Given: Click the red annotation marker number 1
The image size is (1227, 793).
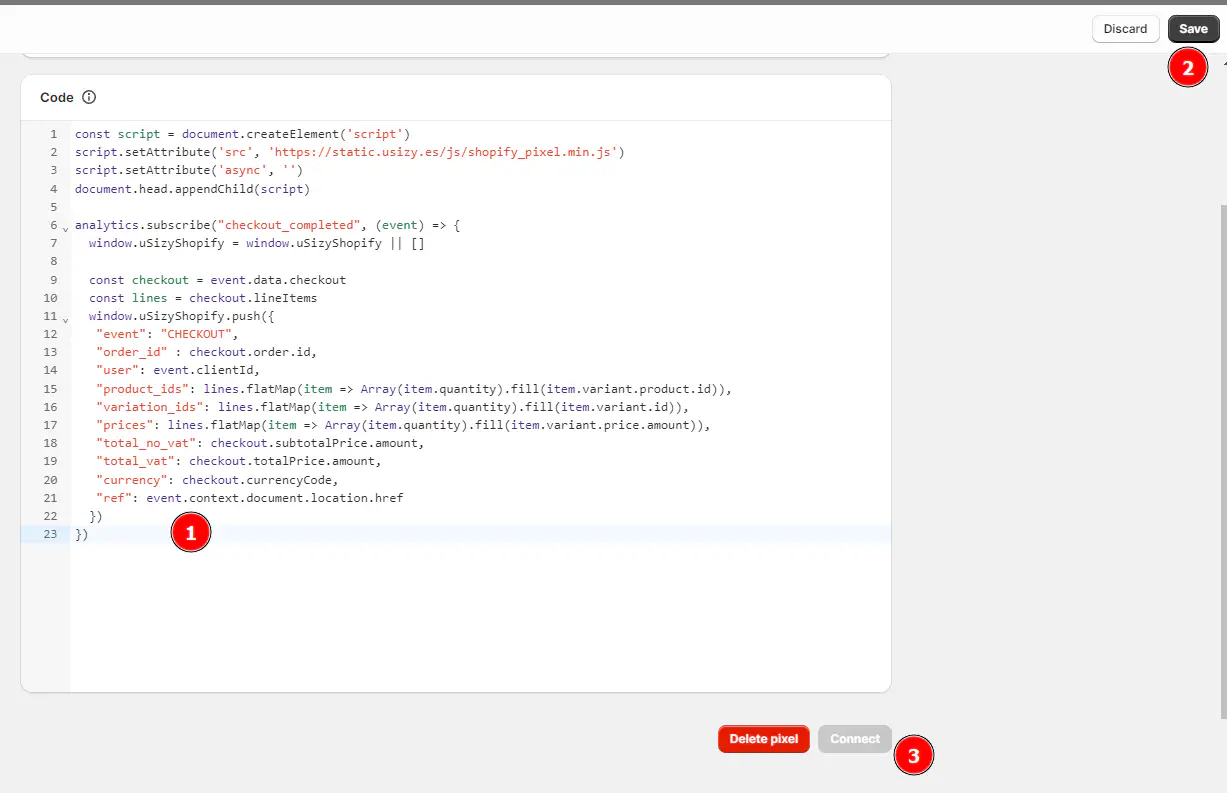Looking at the screenshot, I should [x=190, y=533].
